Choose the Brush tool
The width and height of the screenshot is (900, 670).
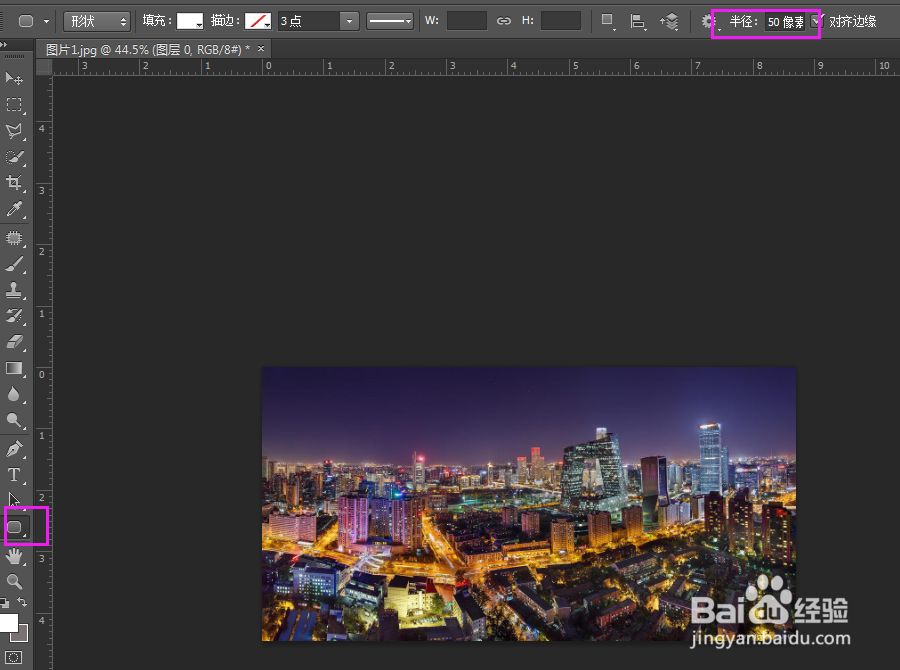click(x=15, y=263)
